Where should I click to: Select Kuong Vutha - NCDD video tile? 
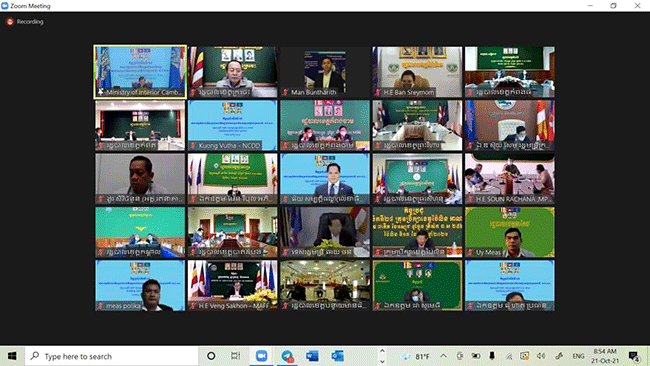click(x=232, y=125)
